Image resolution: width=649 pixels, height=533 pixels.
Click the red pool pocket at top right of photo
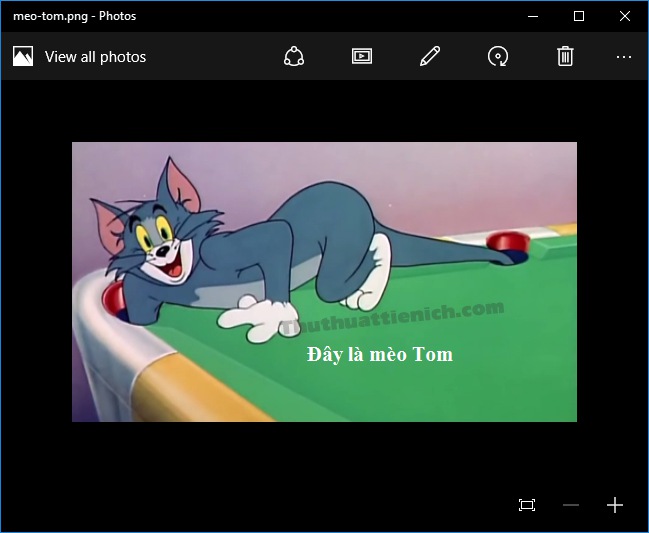[x=507, y=243]
